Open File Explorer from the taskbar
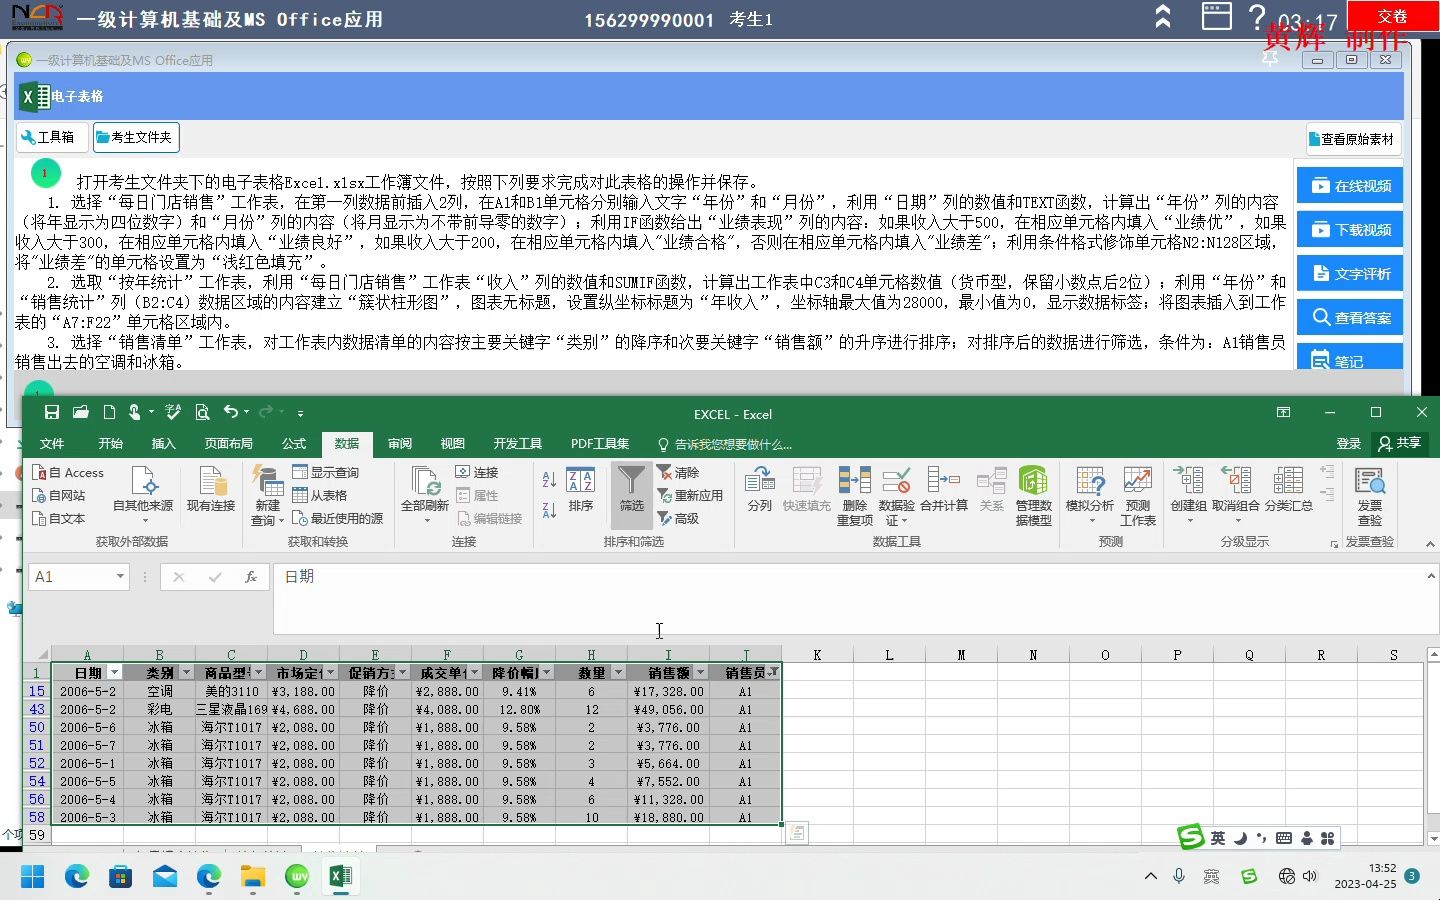Screen dimensions: 1440x900 253,877
